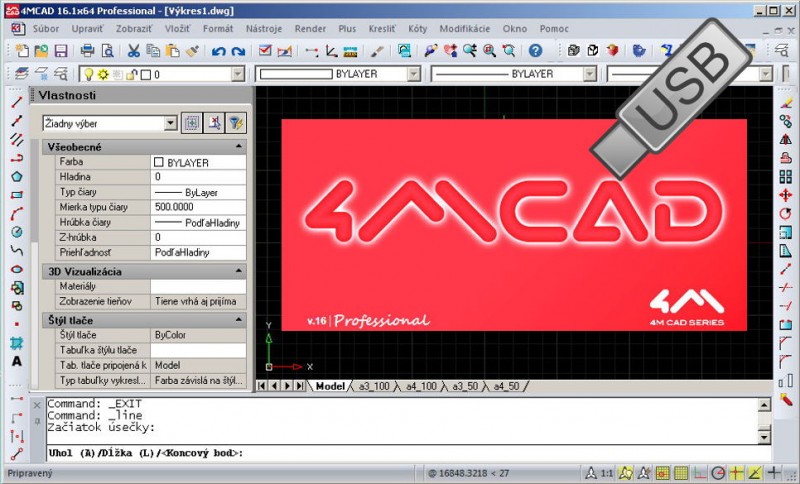Select the Polygon draw tool

click(17, 176)
